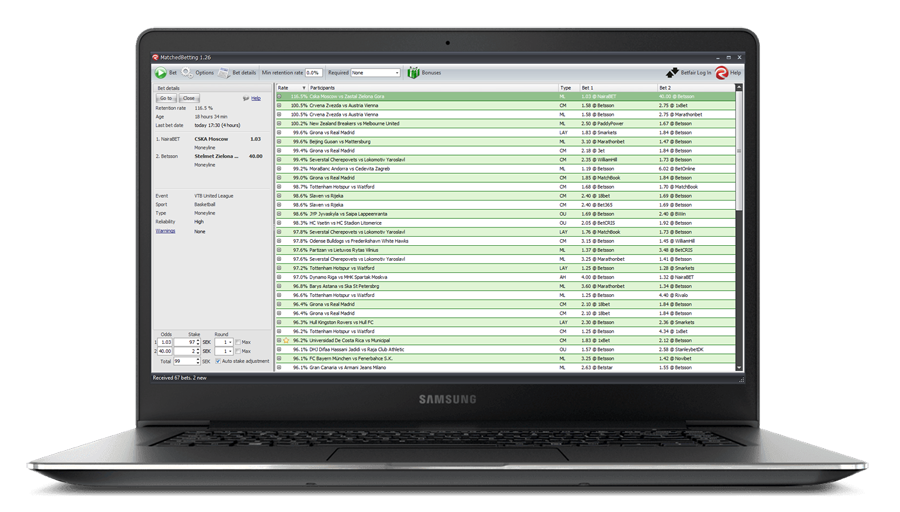Image resolution: width=900 pixels, height=512 pixels.
Task: Click row icon for MoraBanc Andorra vs Cedevita Zagreb
Action: pyautogui.click(x=280, y=169)
